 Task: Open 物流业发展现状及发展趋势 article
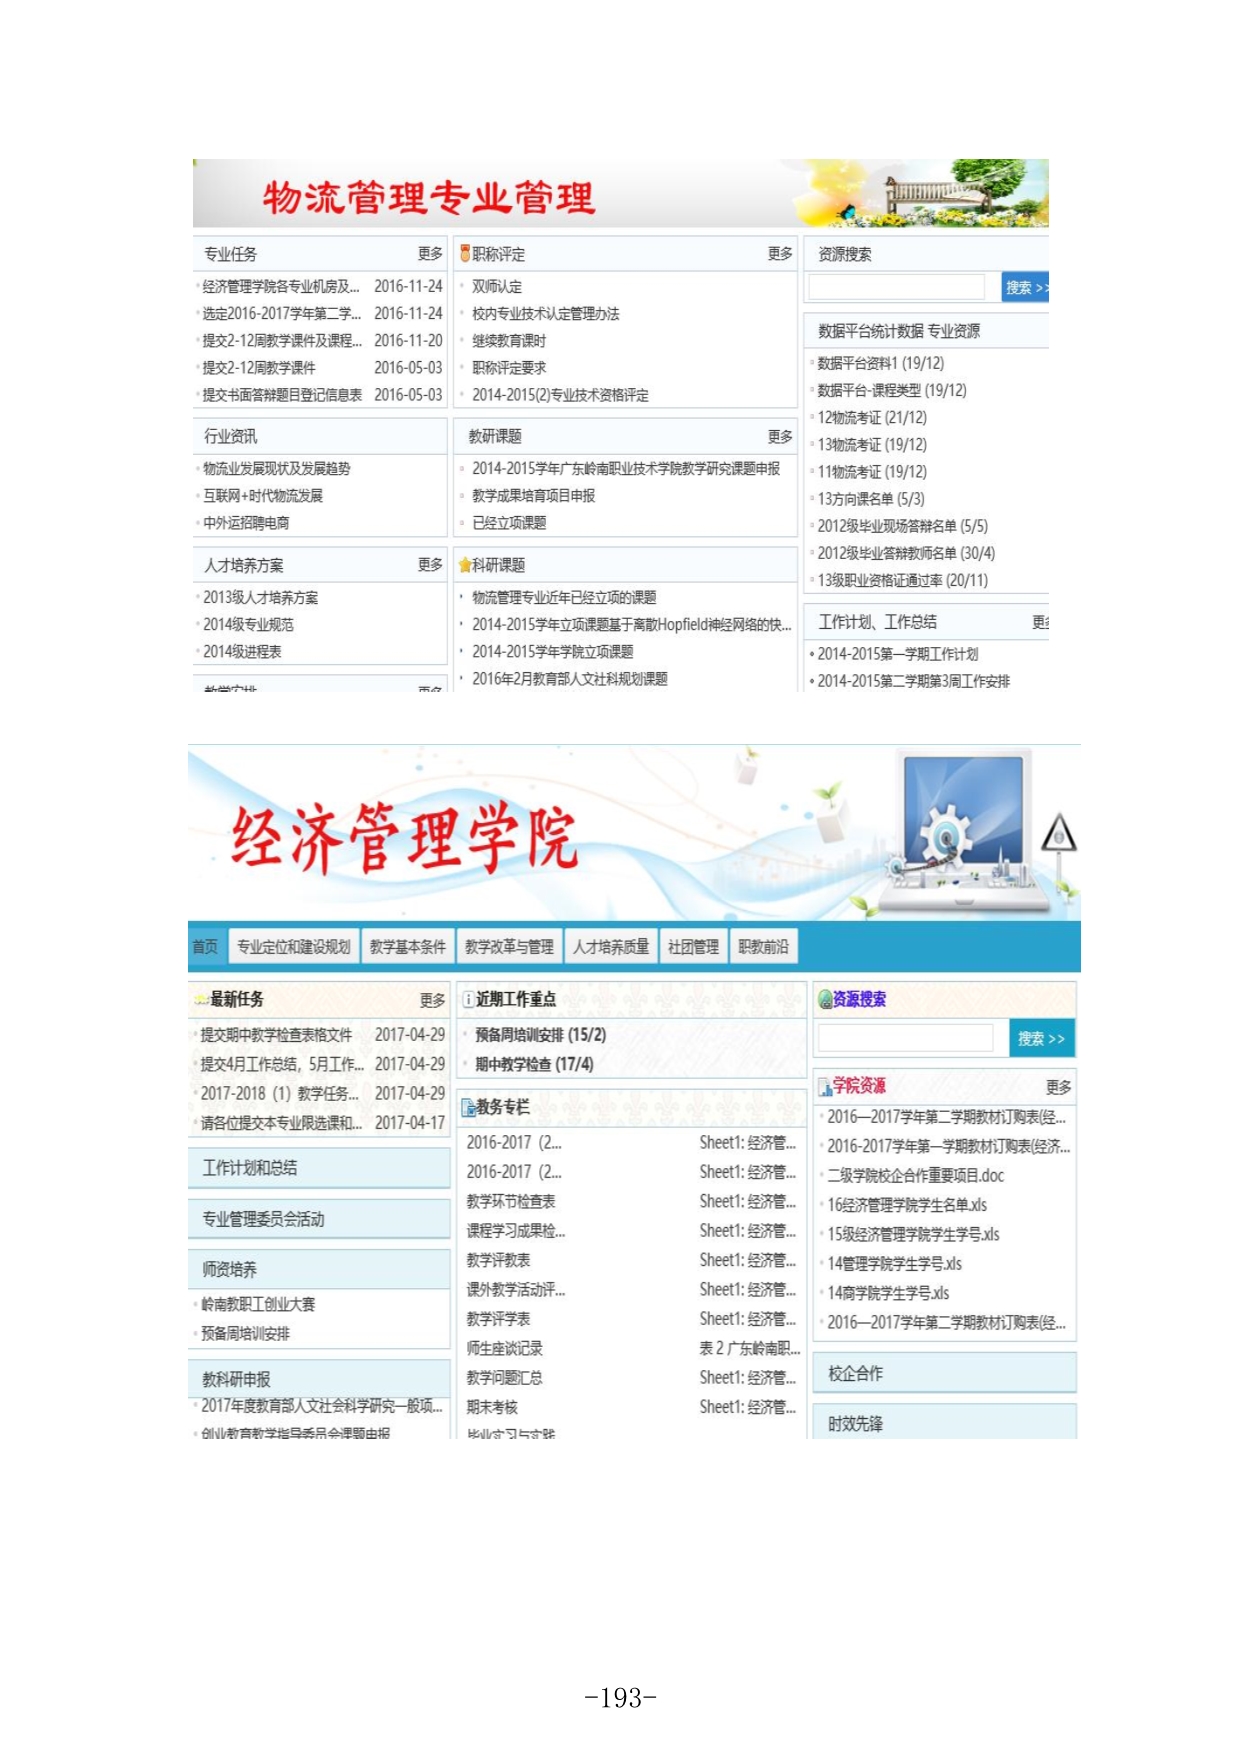pos(277,468)
